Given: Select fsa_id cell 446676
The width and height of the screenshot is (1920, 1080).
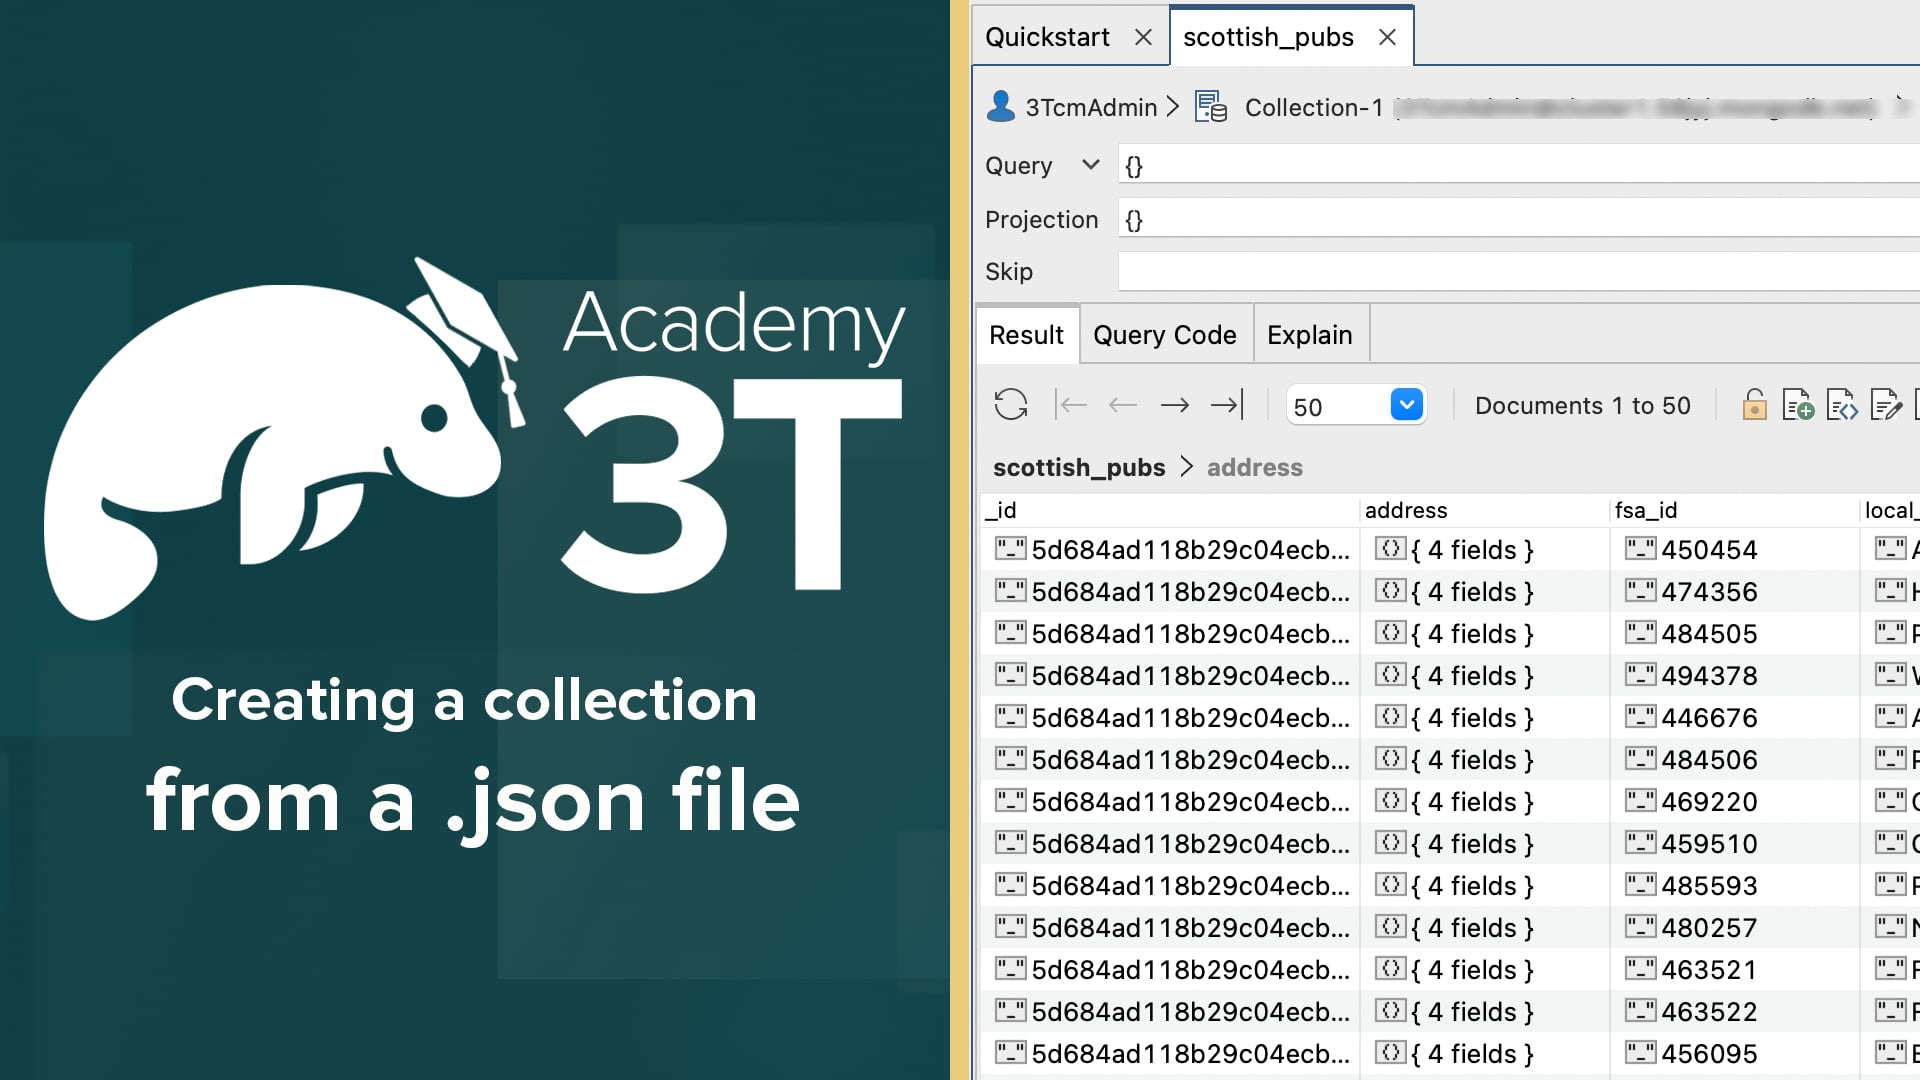Looking at the screenshot, I should pyautogui.click(x=1734, y=717).
